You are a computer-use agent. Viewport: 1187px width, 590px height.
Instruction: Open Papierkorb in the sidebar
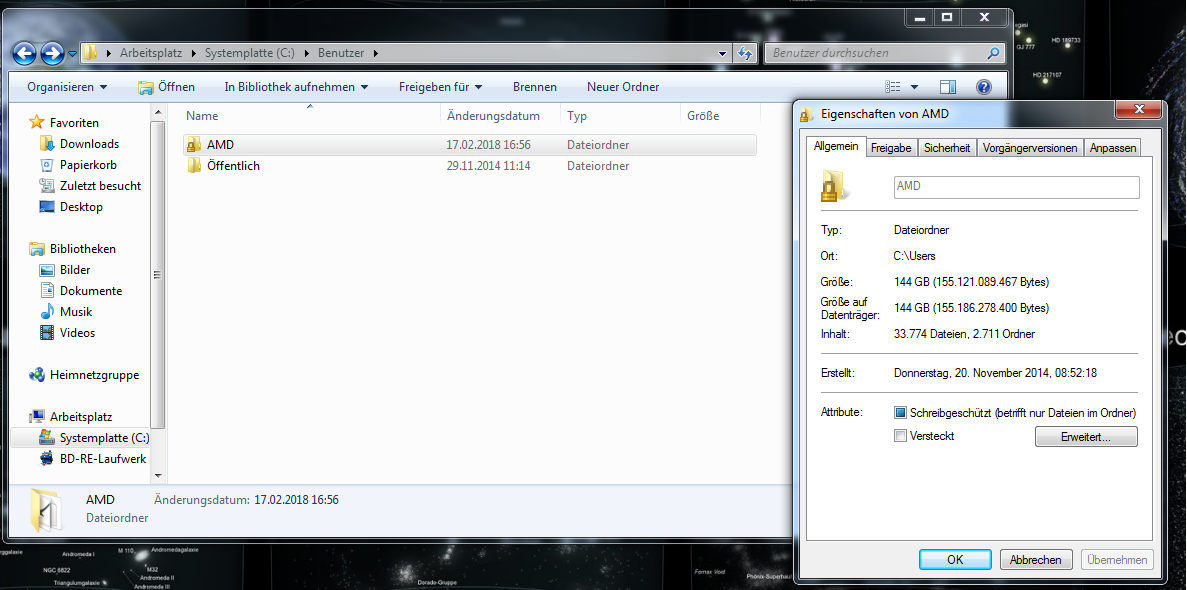tap(78, 165)
